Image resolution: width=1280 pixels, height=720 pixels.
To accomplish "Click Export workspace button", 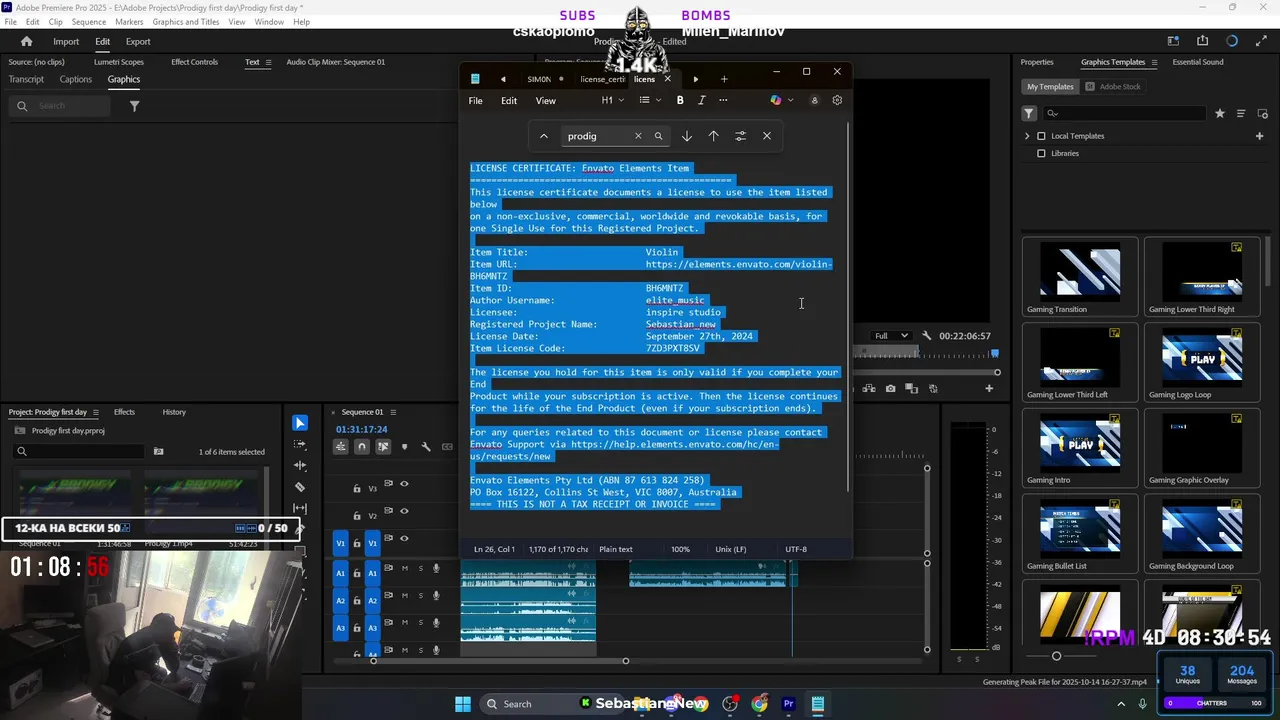I will (138, 41).
